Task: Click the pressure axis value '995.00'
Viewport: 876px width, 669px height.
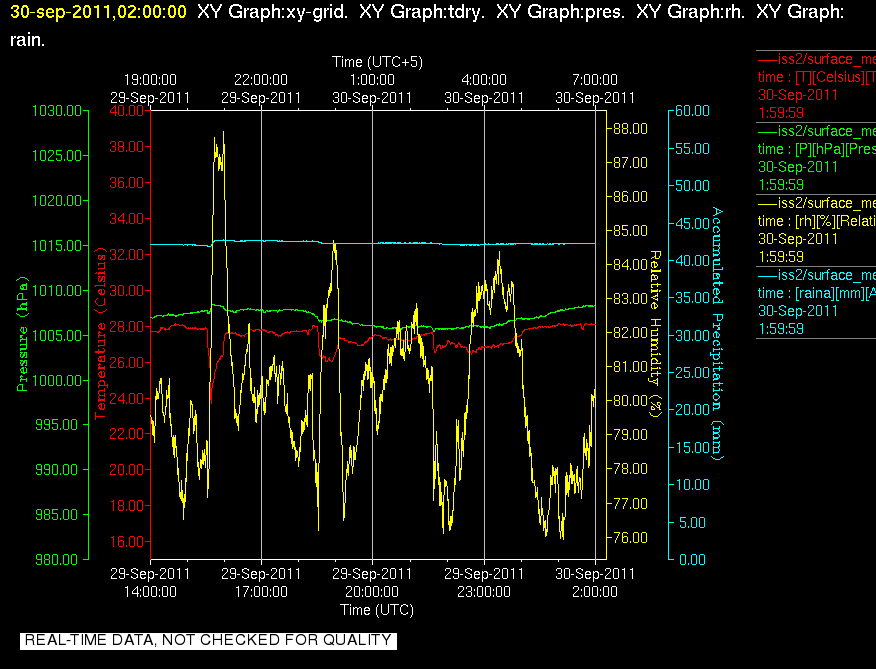Action: point(56,425)
